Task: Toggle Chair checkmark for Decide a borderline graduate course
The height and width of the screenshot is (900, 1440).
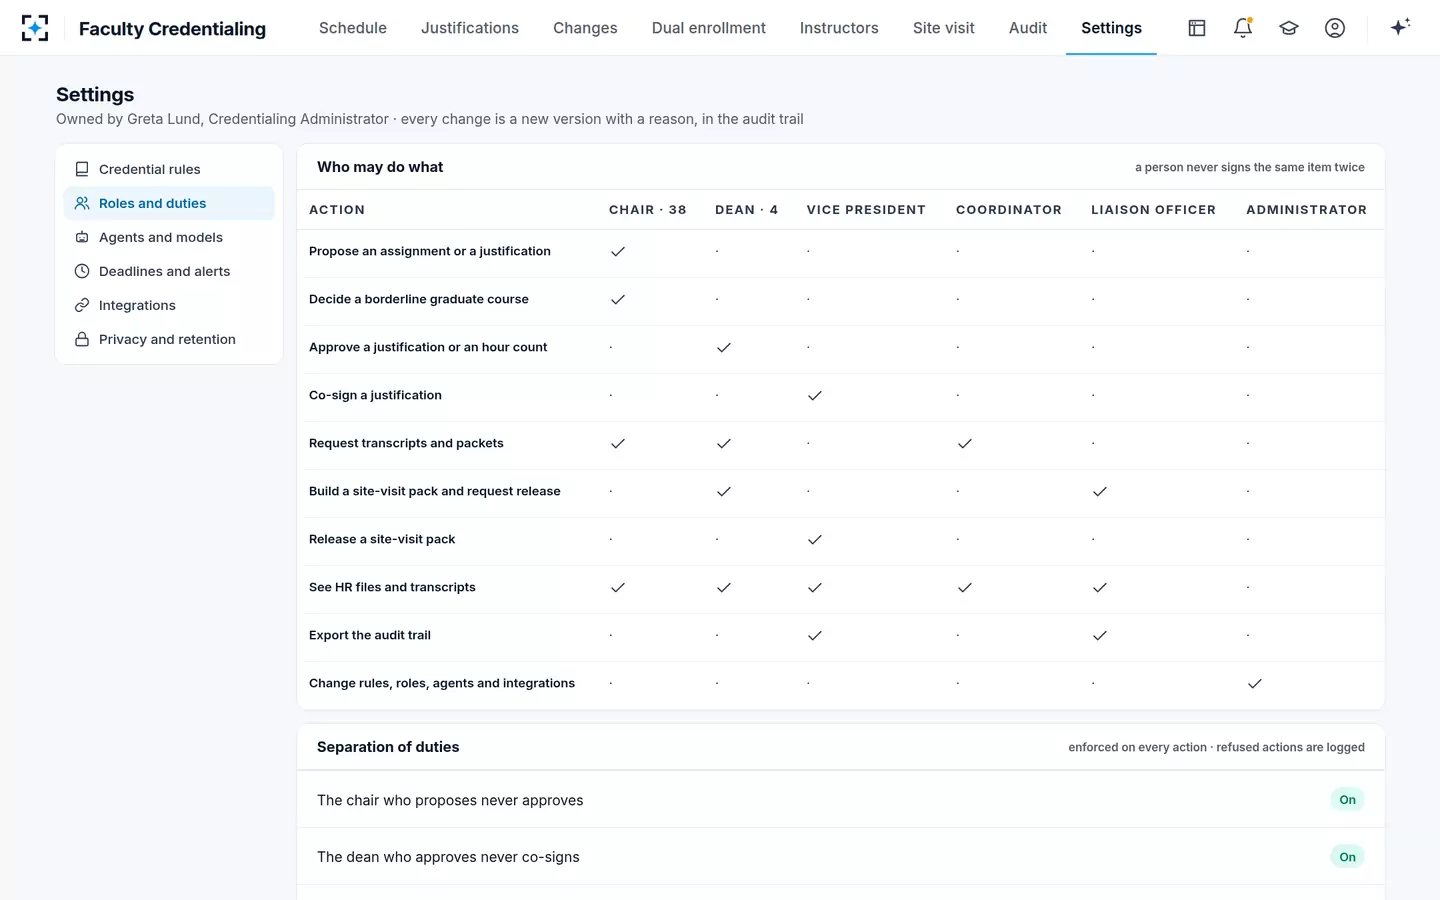Action: point(618,299)
